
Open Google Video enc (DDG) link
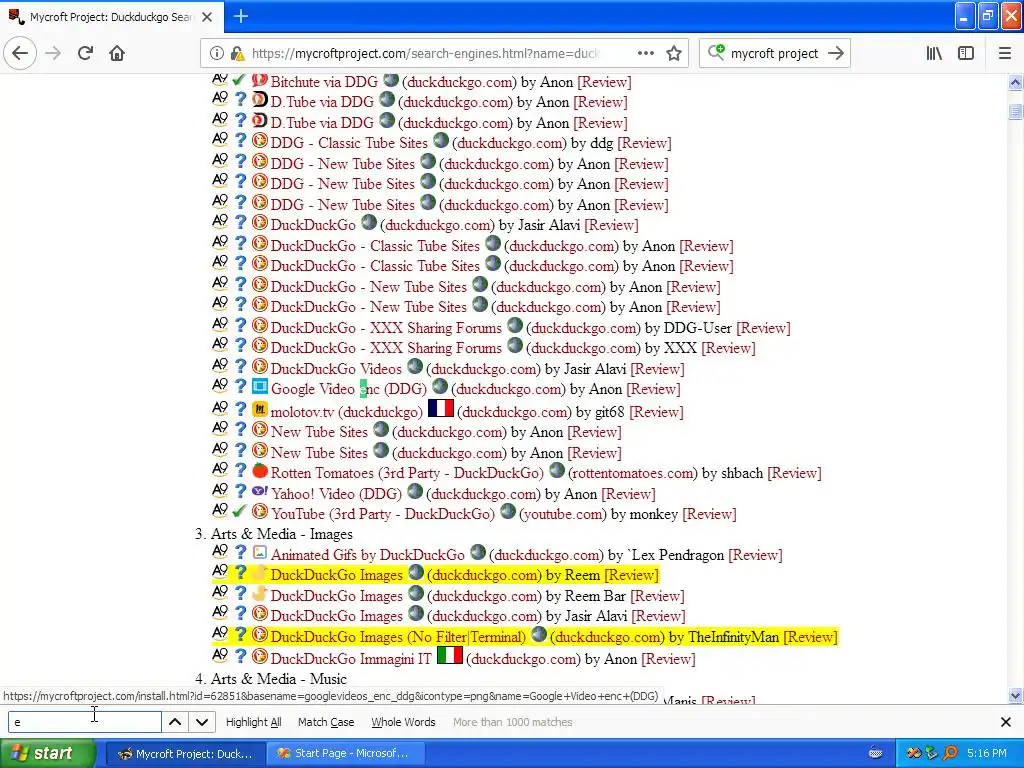(349, 389)
